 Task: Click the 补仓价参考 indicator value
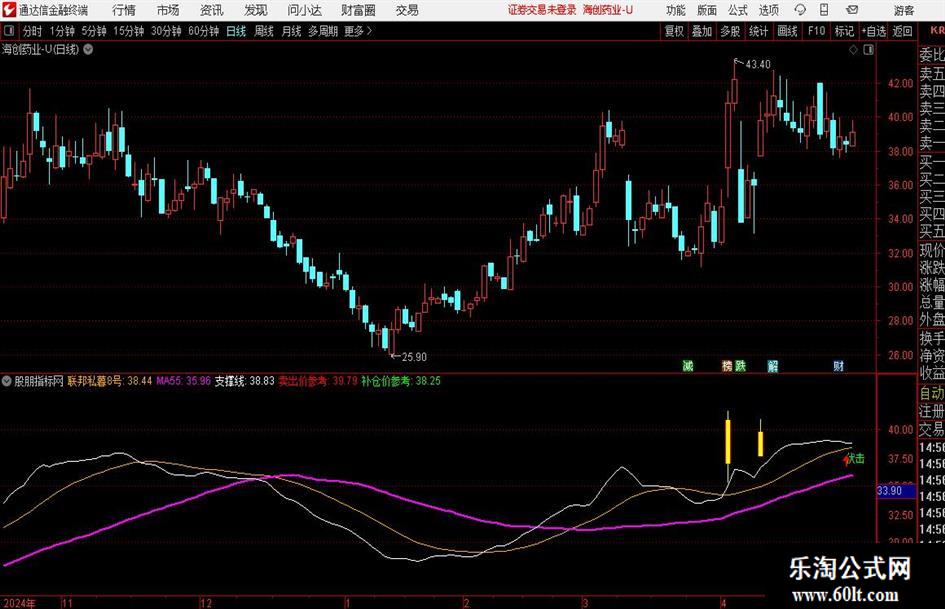pos(401,380)
